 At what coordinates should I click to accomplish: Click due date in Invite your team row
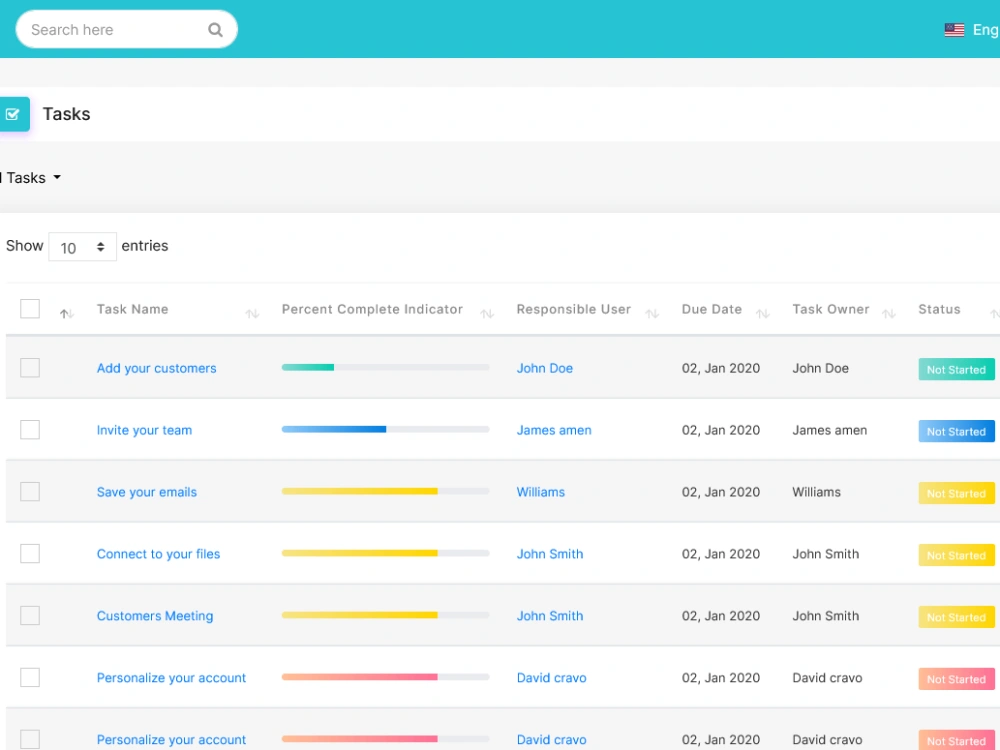(x=721, y=430)
